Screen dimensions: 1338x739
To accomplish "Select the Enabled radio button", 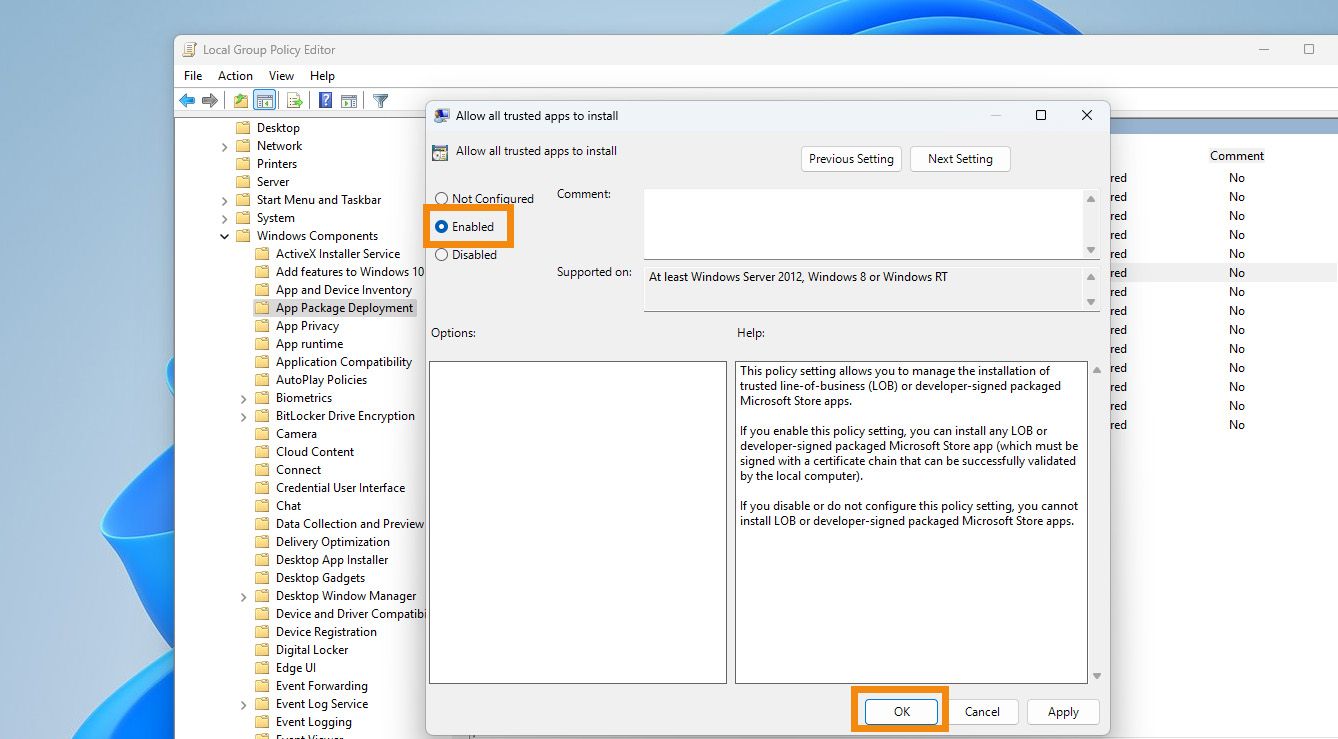I will tap(441, 227).
